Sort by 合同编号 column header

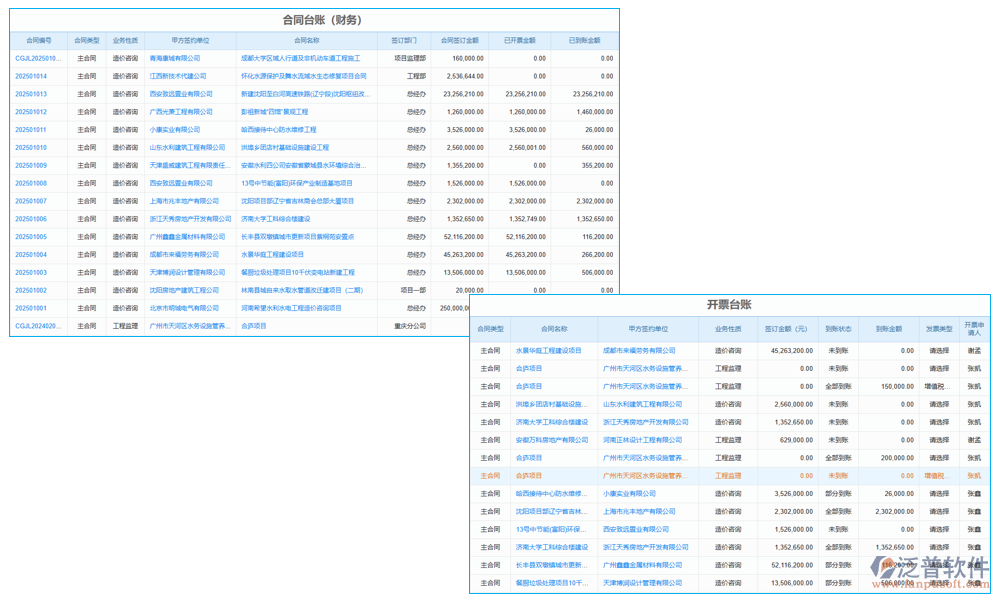pos(38,41)
